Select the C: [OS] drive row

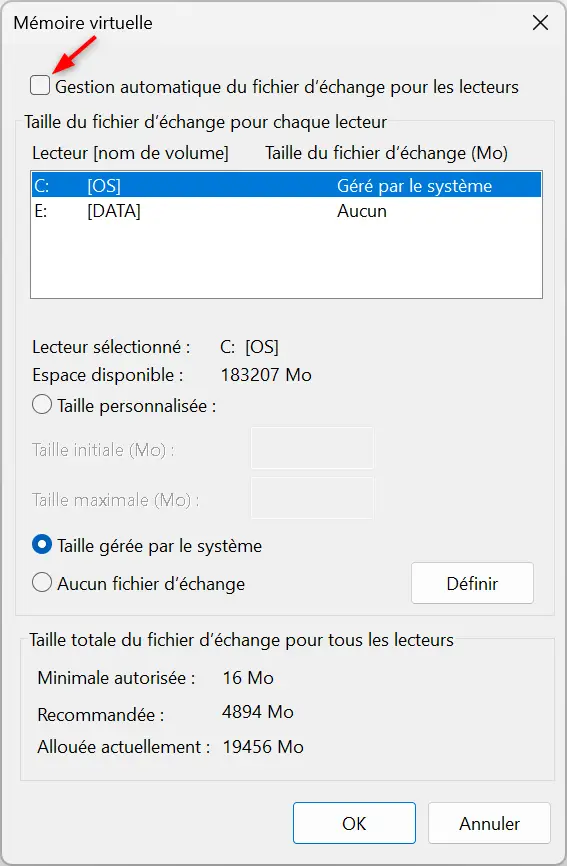coord(286,185)
